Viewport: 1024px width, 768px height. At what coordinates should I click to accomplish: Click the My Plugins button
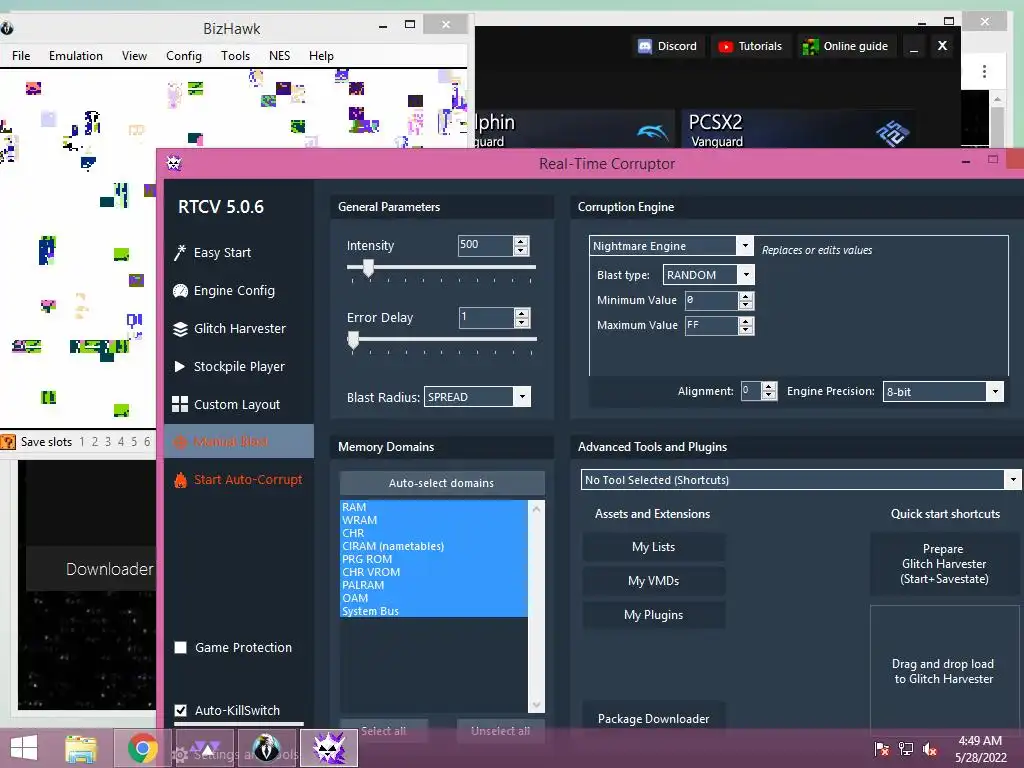(654, 615)
